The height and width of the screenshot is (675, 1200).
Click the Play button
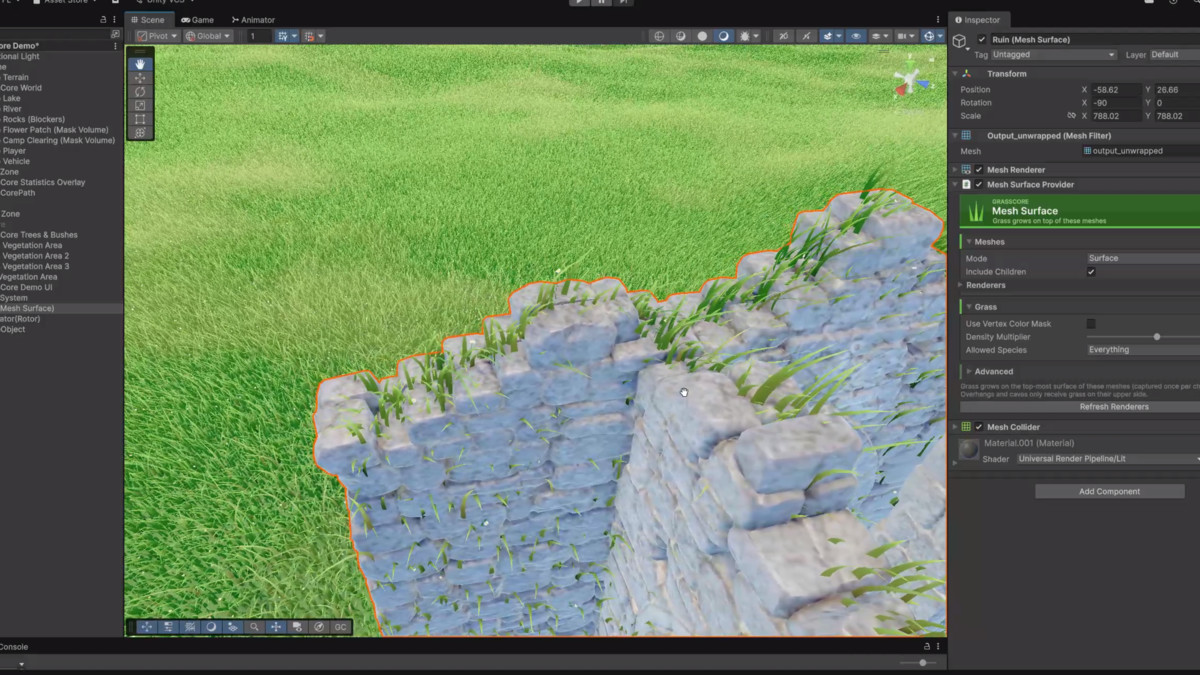[x=579, y=2]
